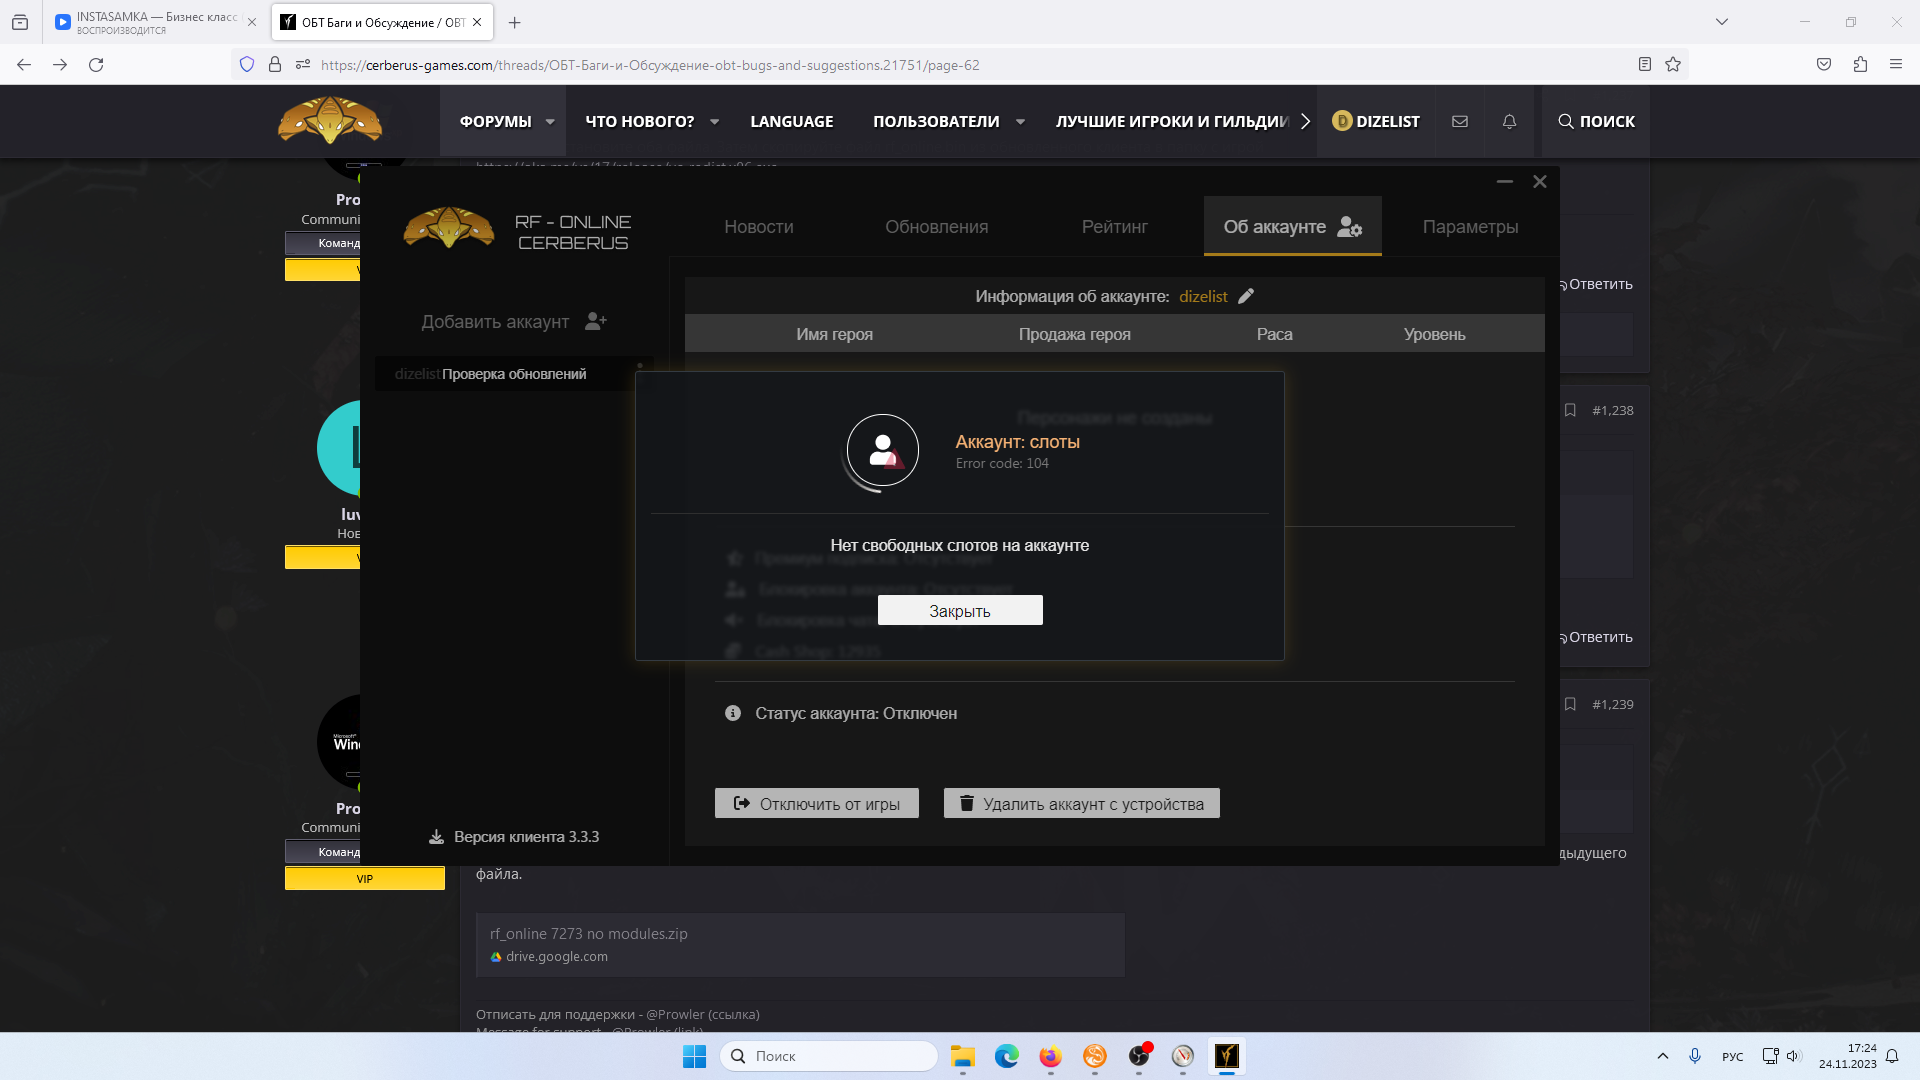Viewport: 1920px width, 1080px height.
Task: Click Закрыть in the error dialog
Action: 960,611
